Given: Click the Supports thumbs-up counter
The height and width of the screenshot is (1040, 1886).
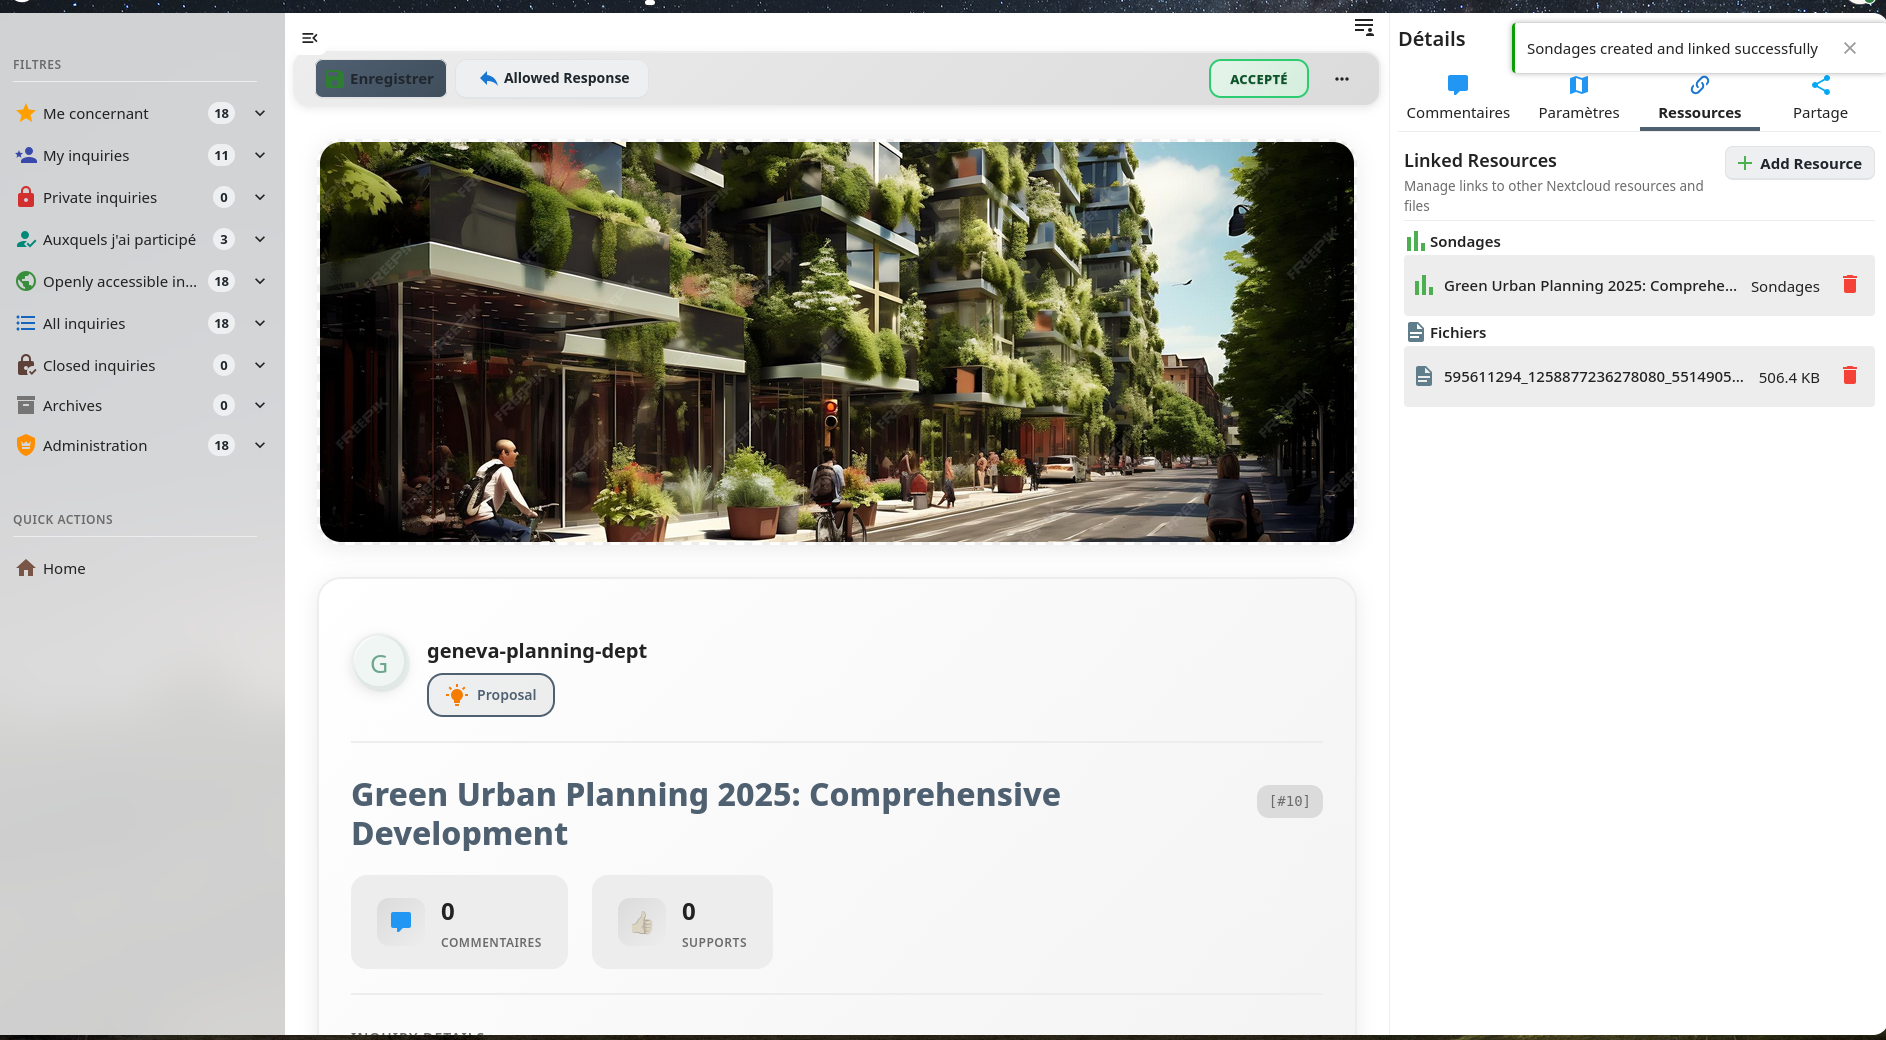Looking at the screenshot, I should [681, 921].
